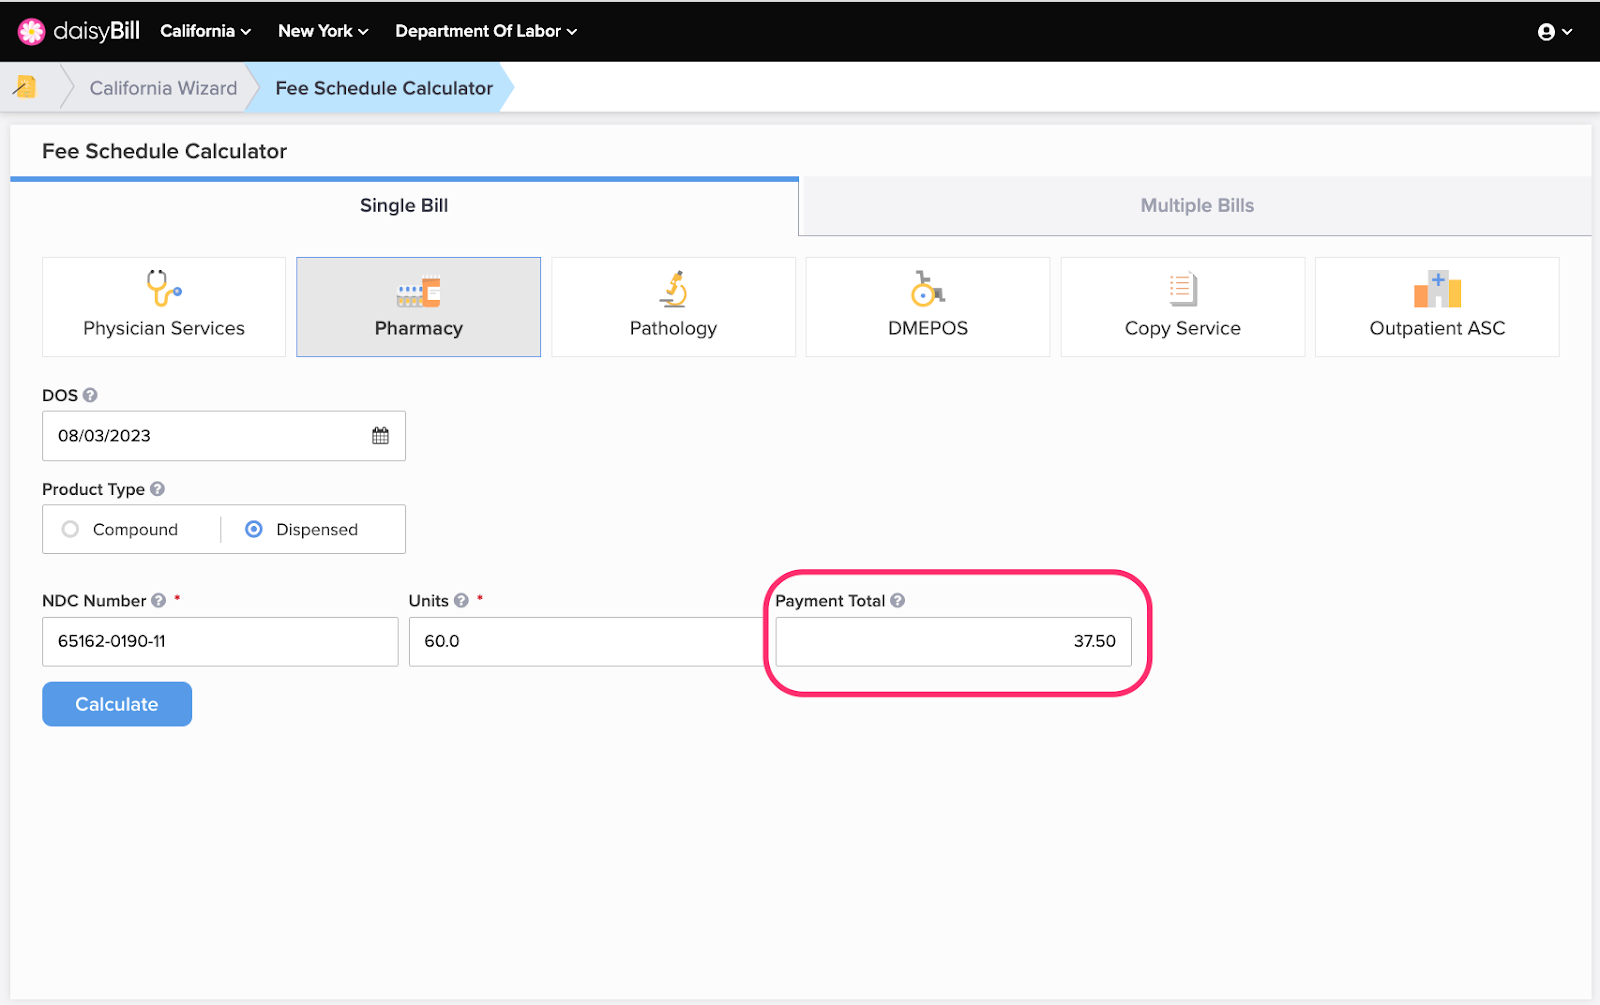Click the Payment Total field
This screenshot has height=1005, width=1600.
[x=953, y=642]
